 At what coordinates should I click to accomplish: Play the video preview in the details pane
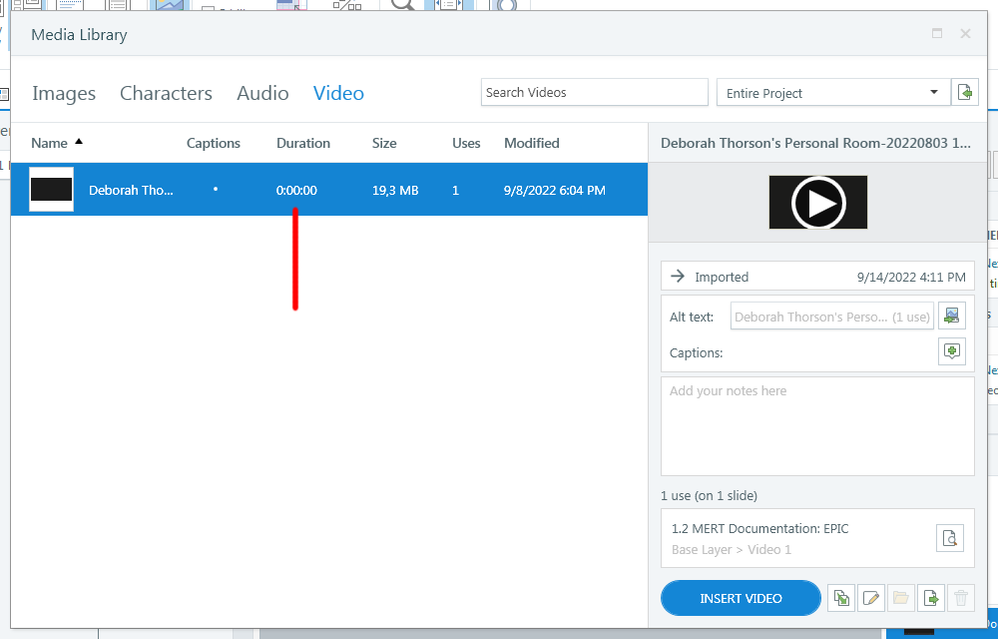pyautogui.click(x=818, y=202)
